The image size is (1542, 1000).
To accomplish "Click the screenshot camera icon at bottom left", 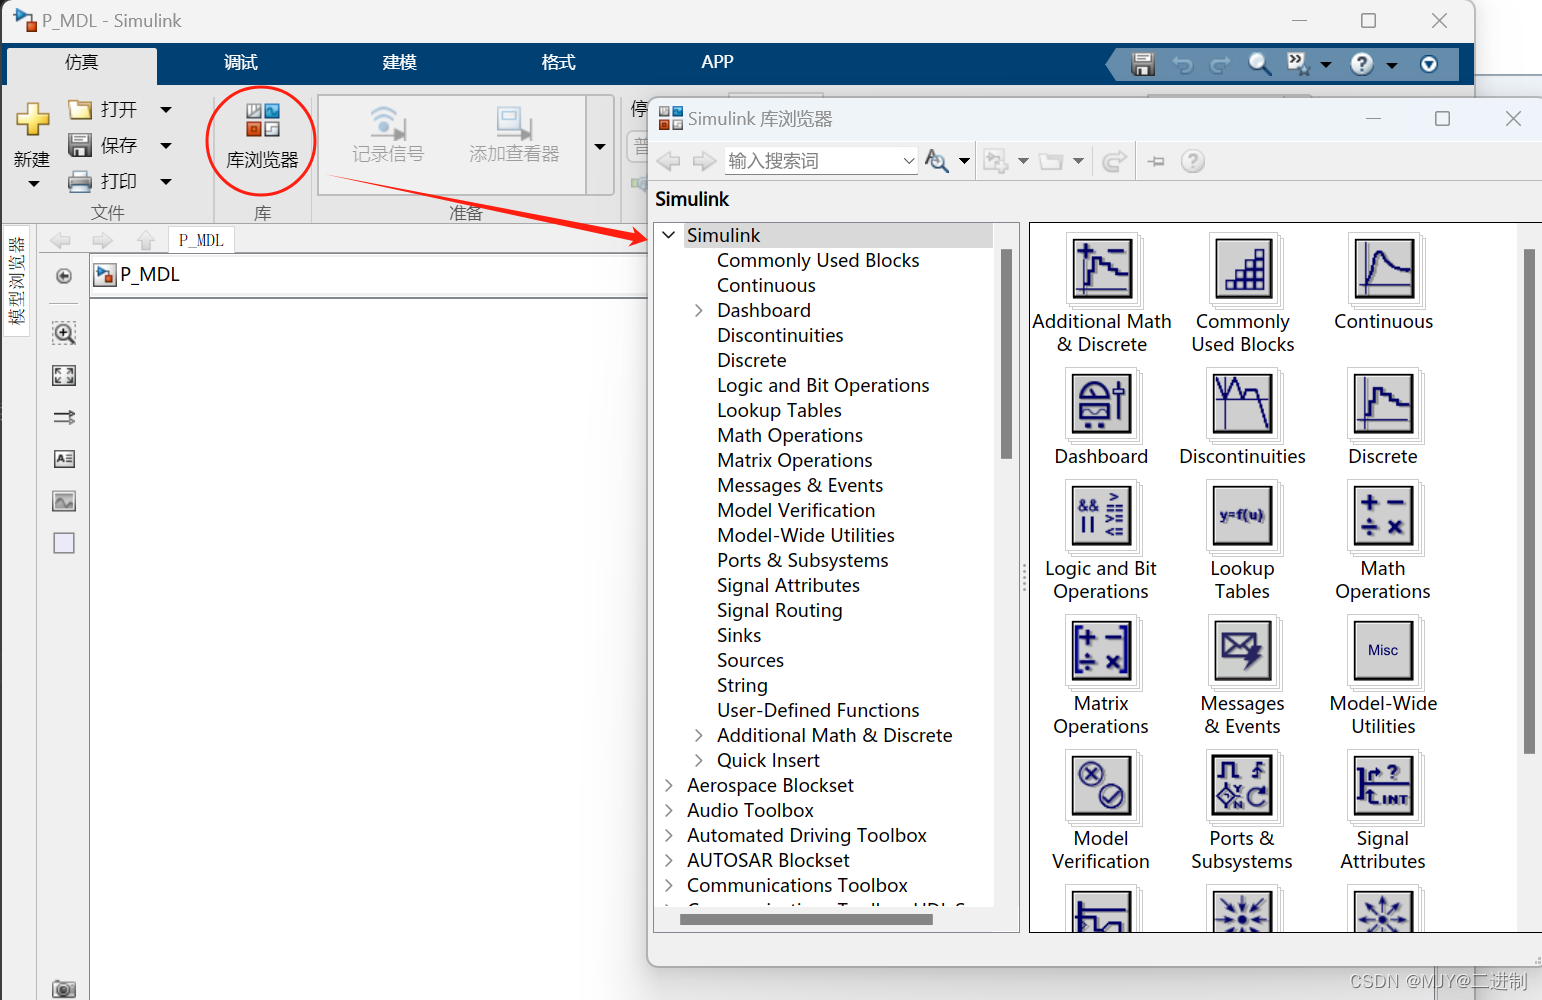I will pyautogui.click(x=64, y=989).
